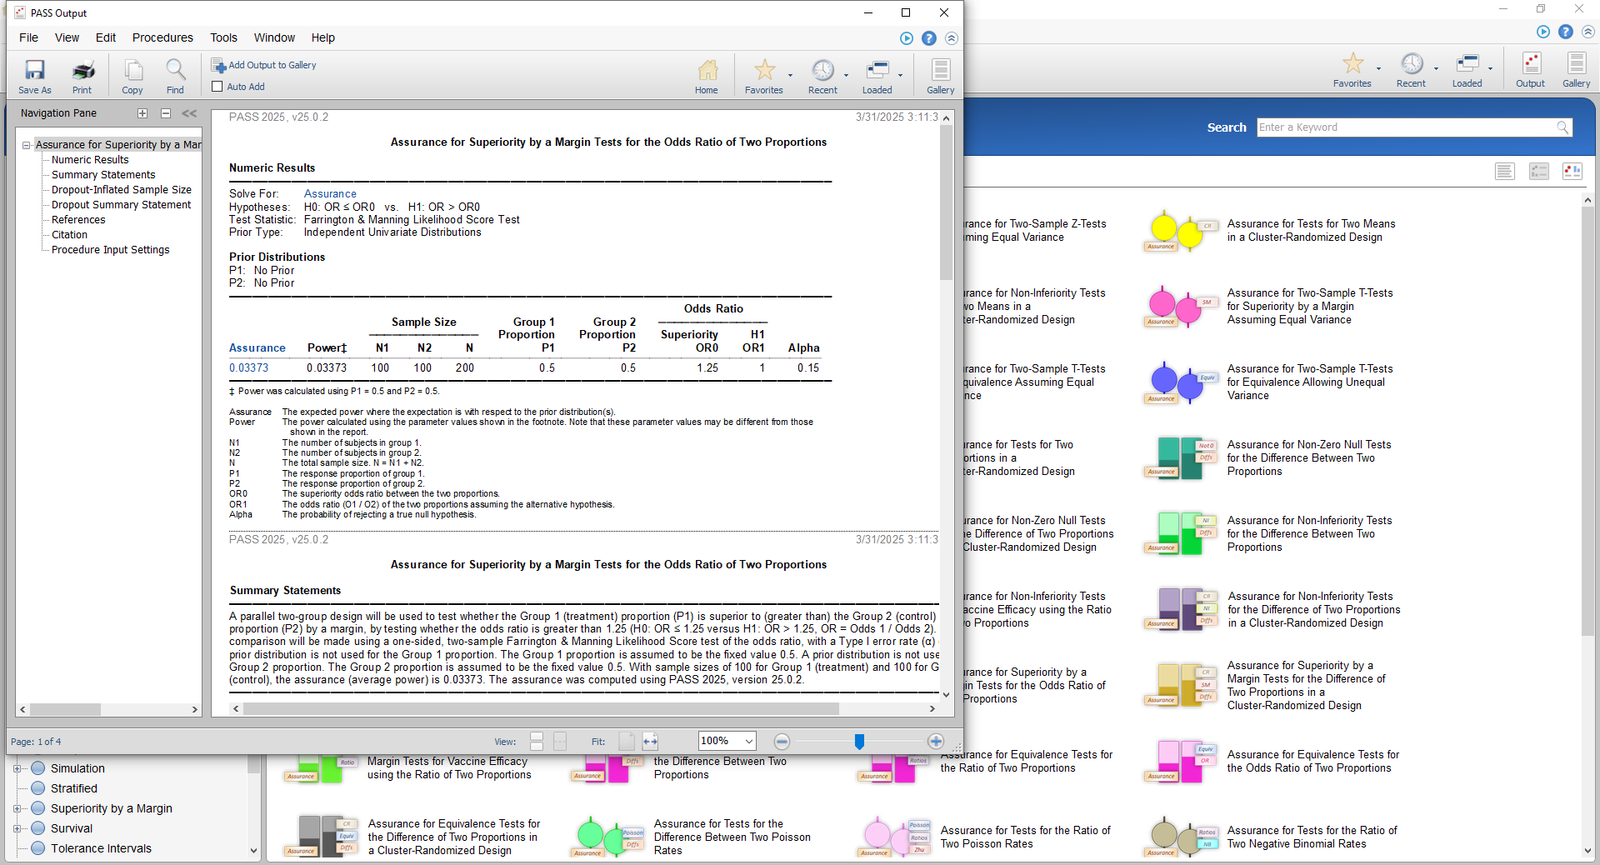
Task: Hide the Navigation Pane with double-arrow
Action: coord(189,114)
